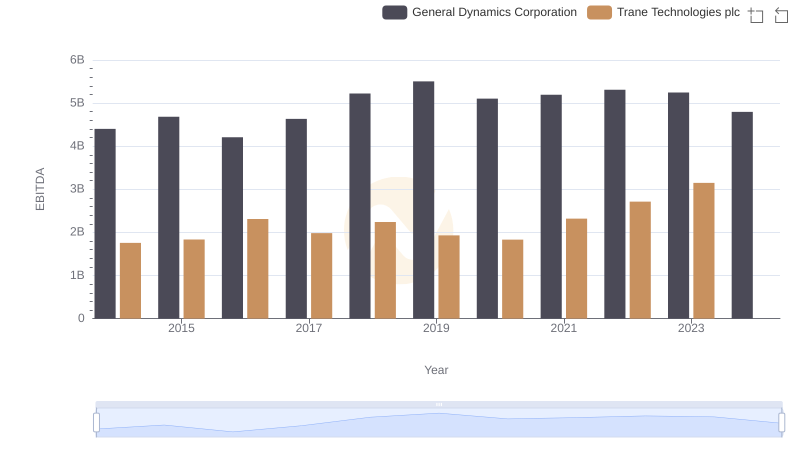Click the 2014 General Dynamics bar
Image resolution: width=800 pixels, height=461 pixels.
pos(105,224)
